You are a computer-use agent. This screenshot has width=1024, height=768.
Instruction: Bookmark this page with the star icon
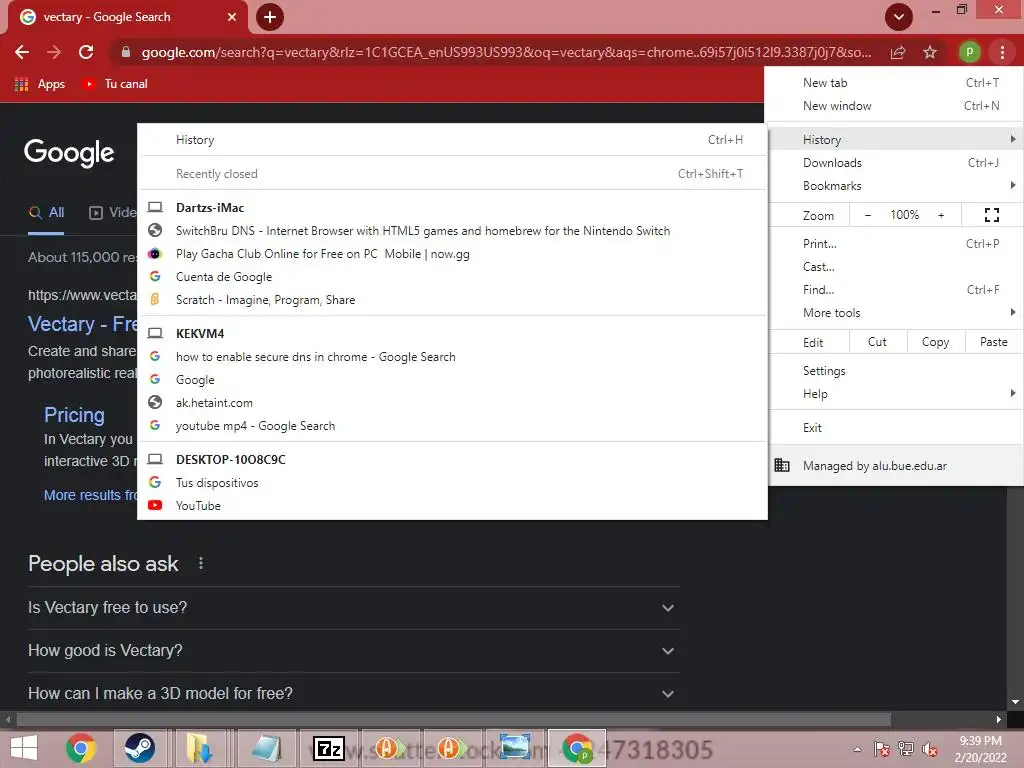(x=930, y=52)
